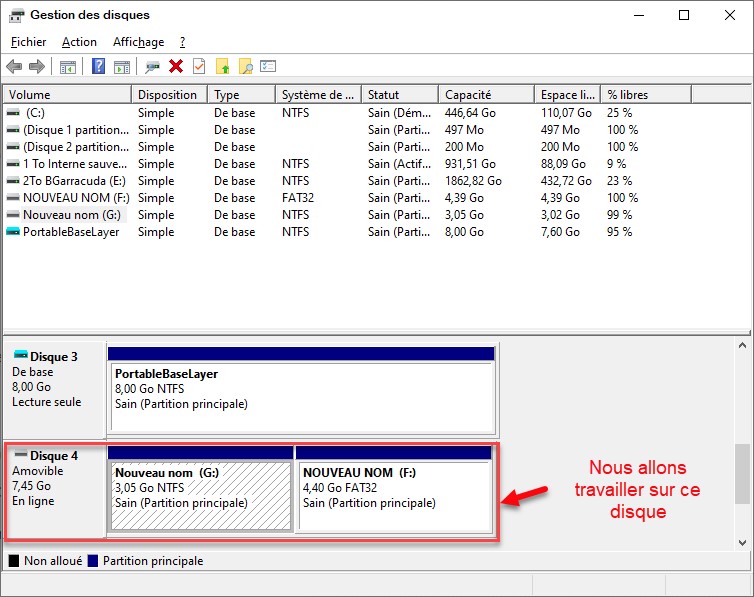Open the Action menu
Screen dimensions: 754x597
[x=79, y=42]
